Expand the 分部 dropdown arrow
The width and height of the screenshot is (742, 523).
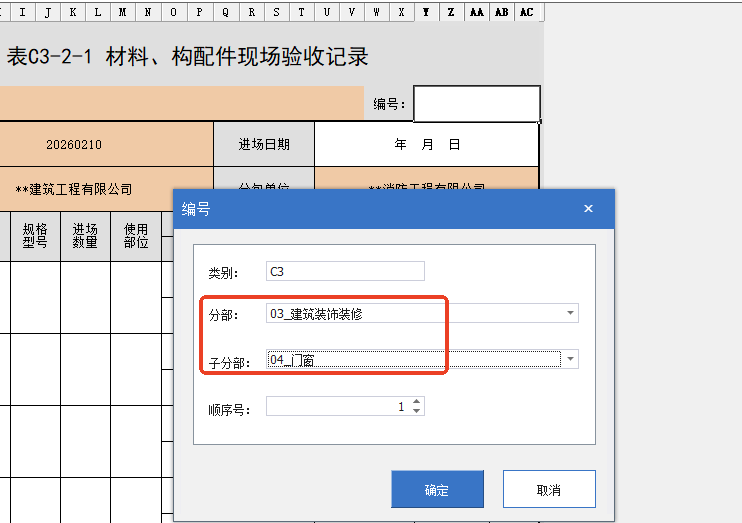coord(570,313)
